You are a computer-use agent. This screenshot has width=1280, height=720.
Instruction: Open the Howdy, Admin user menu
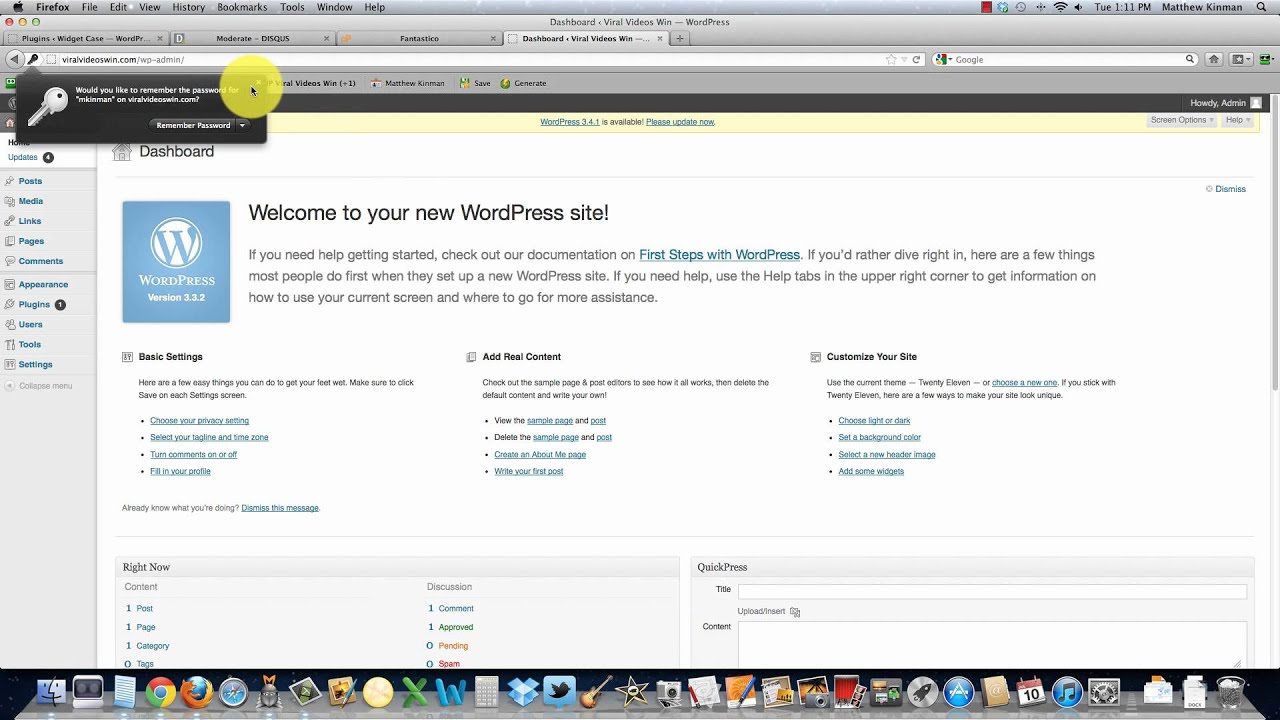pos(1226,103)
